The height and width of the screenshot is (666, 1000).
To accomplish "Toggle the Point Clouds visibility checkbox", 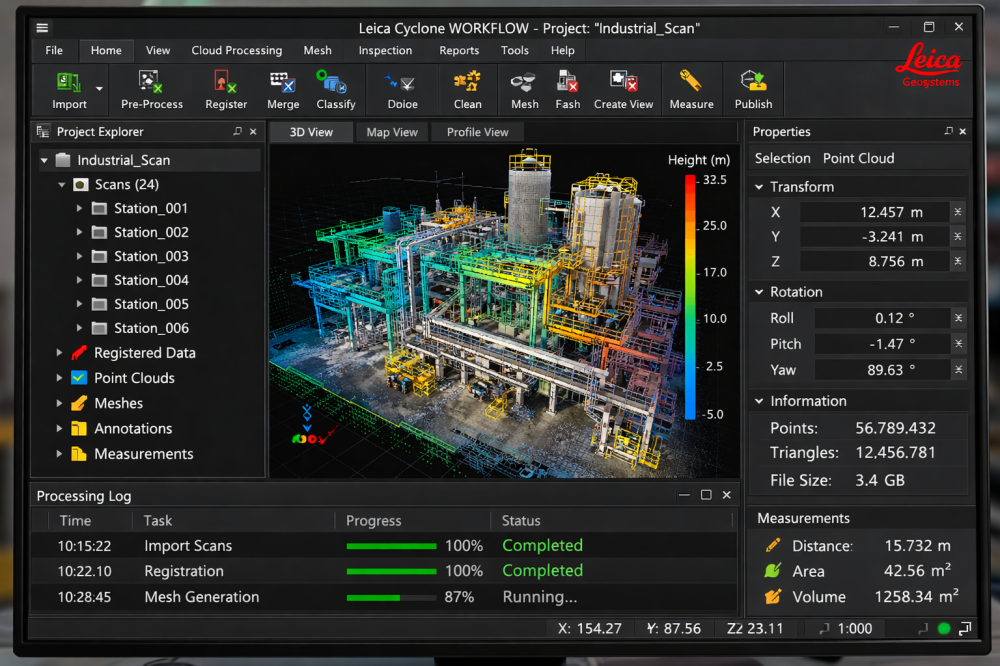I will [80, 378].
